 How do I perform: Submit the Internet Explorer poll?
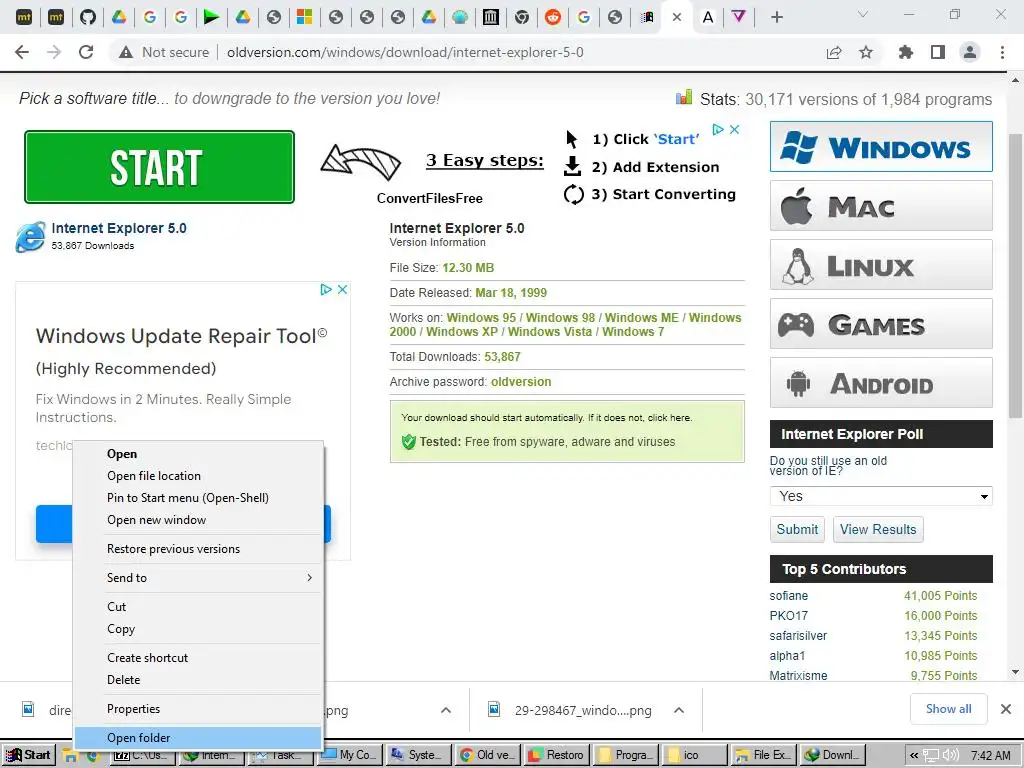(797, 530)
